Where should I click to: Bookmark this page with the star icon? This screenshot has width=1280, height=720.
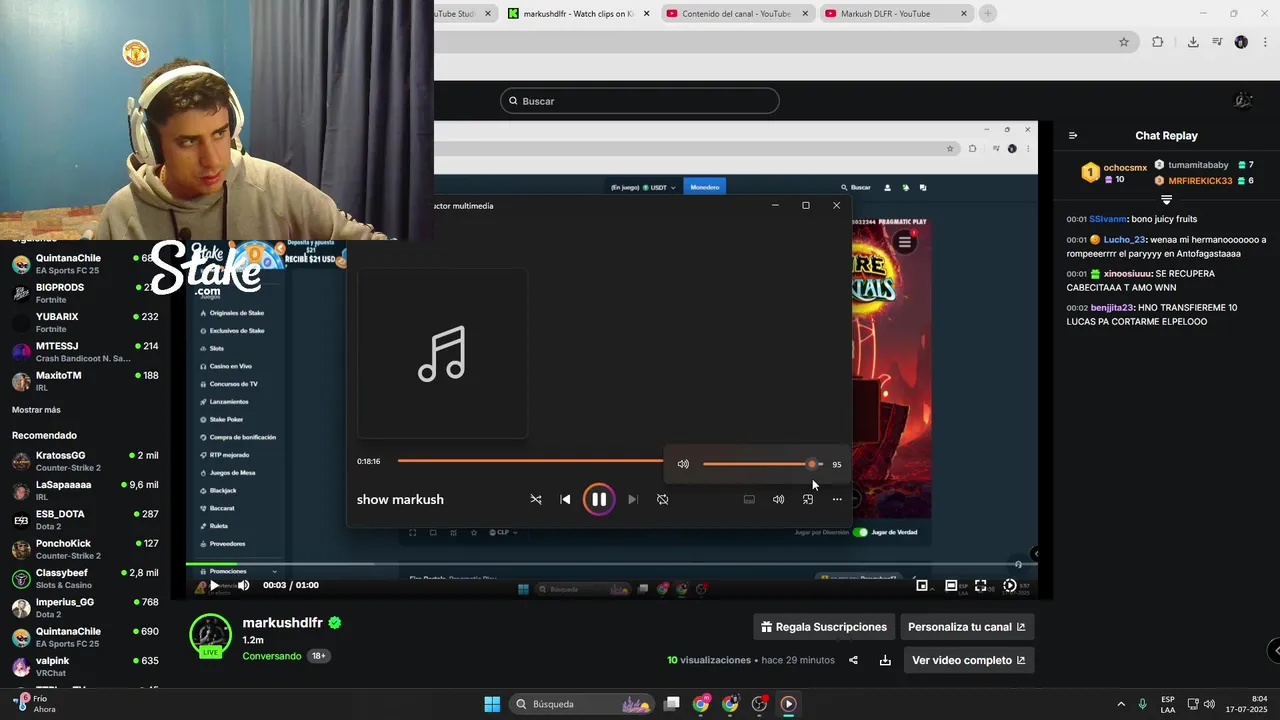coord(1124,42)
